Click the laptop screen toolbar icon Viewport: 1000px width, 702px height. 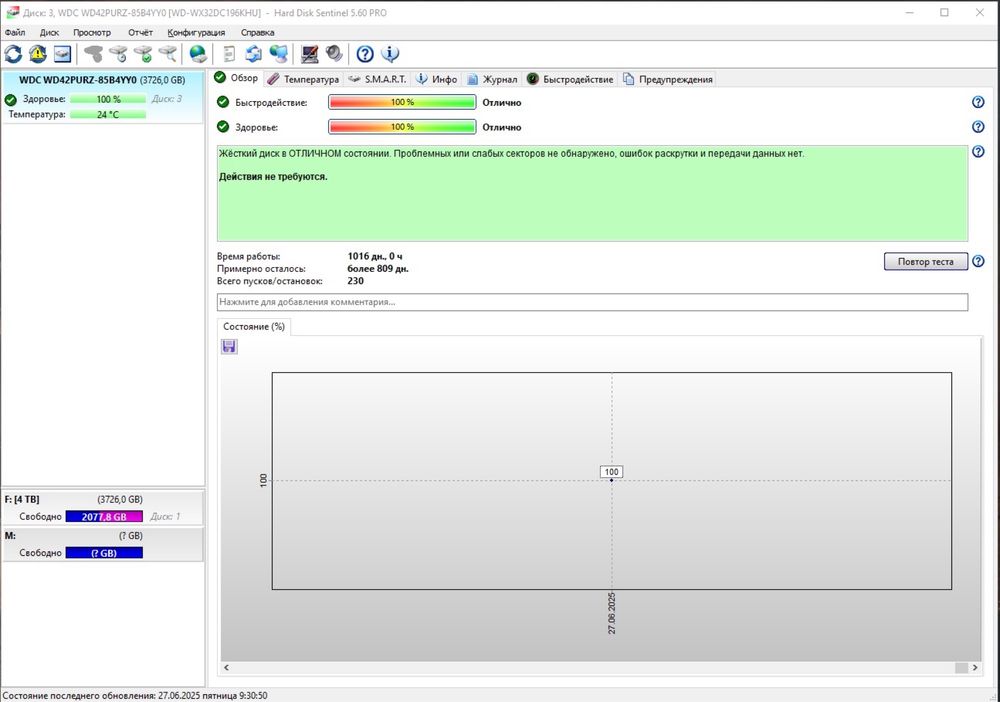point(309,54)
